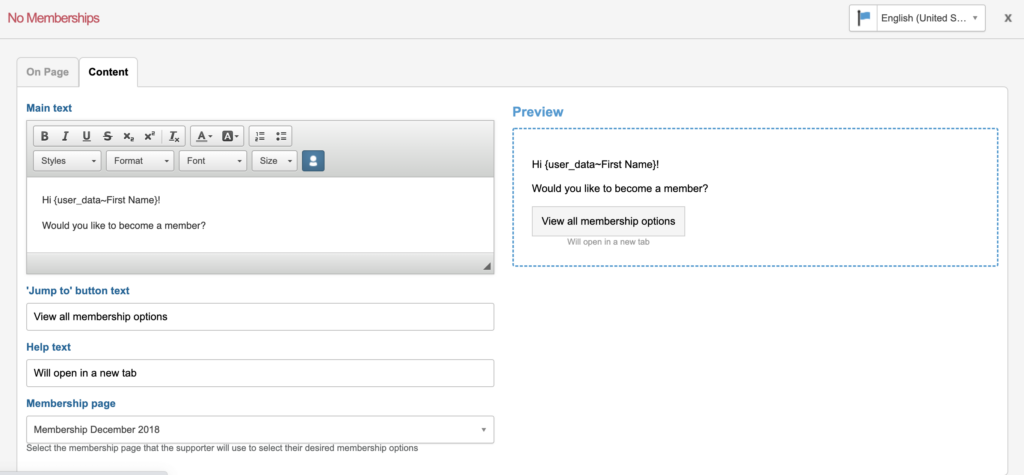The height and width of the screenshot is (475, 1024).
Task: Click 'View all membership options' preview button
Action: pyautogui.click(x=608, y=221)
